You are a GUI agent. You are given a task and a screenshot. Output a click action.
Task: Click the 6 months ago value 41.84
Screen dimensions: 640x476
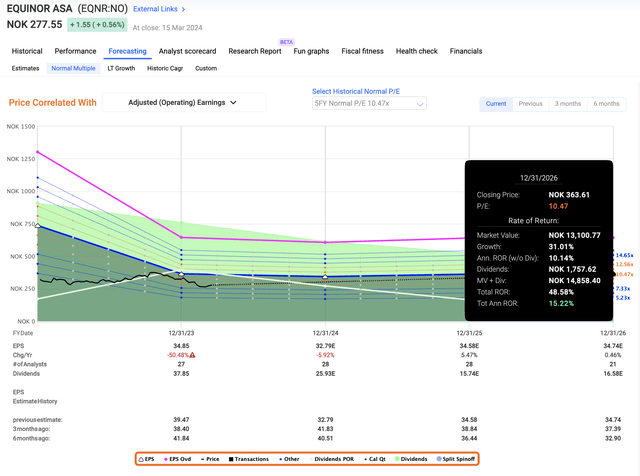[181, 438]
